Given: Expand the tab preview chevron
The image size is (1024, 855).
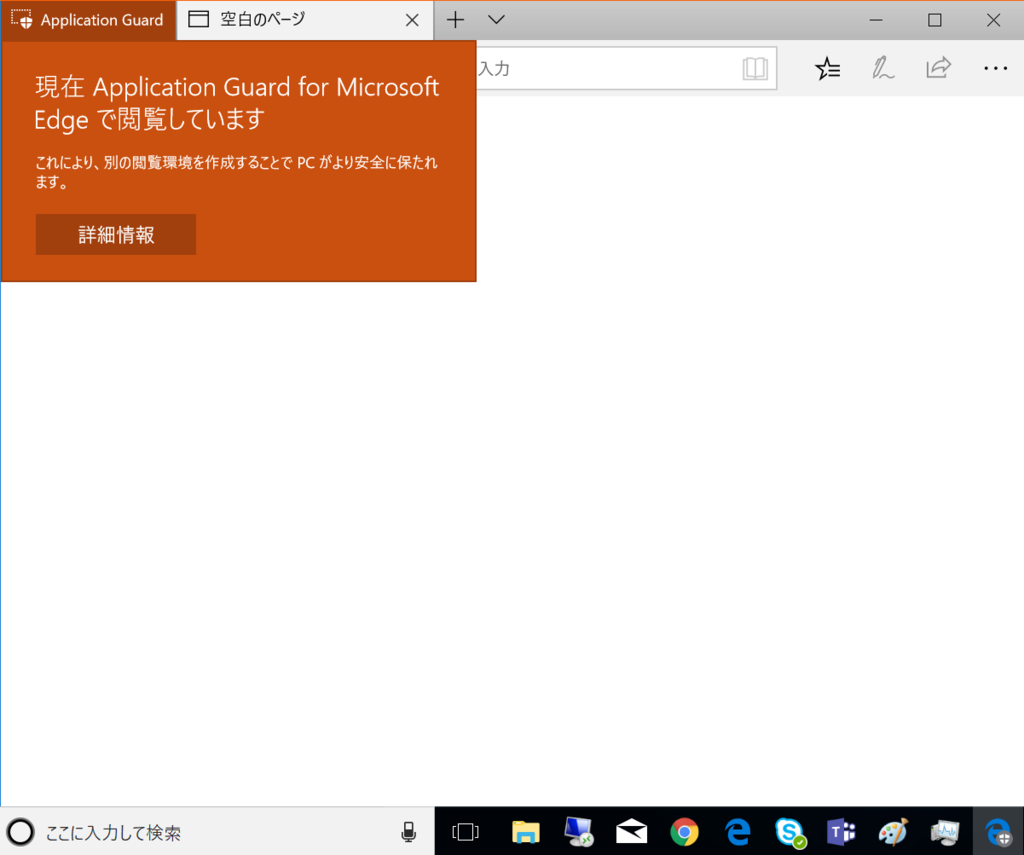Looking at the screenshot, I should [x=496, y=20].
